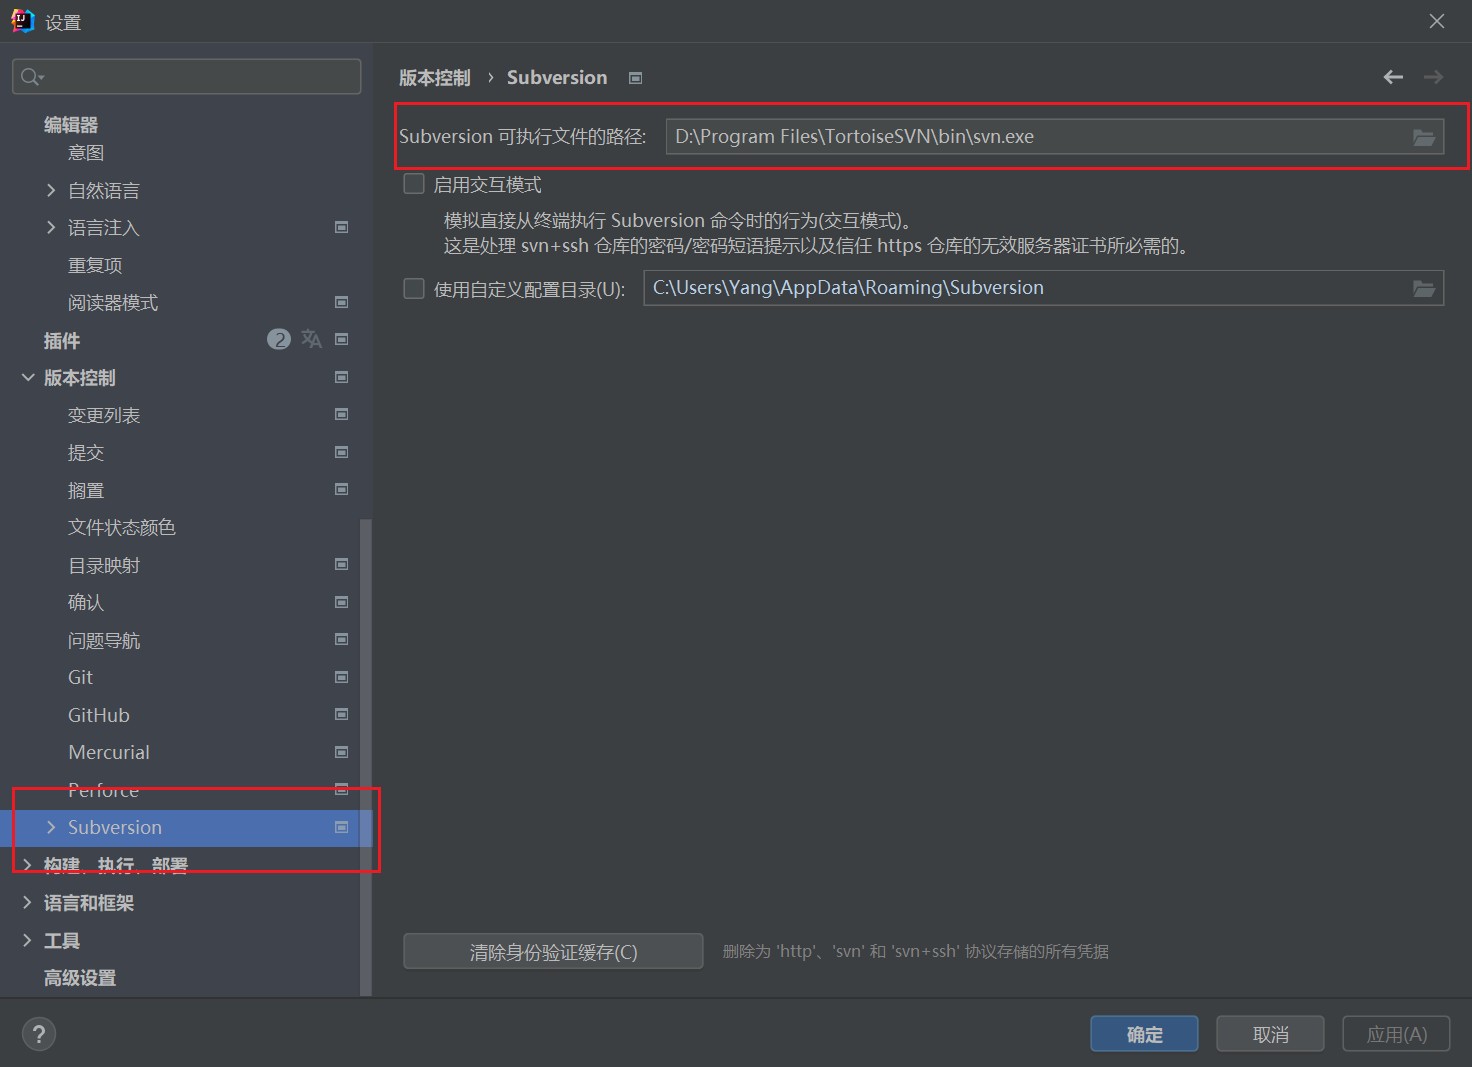Click the project-level icon on the Git row
Screen dimensions: 1472x1067
tap(341, 677)
